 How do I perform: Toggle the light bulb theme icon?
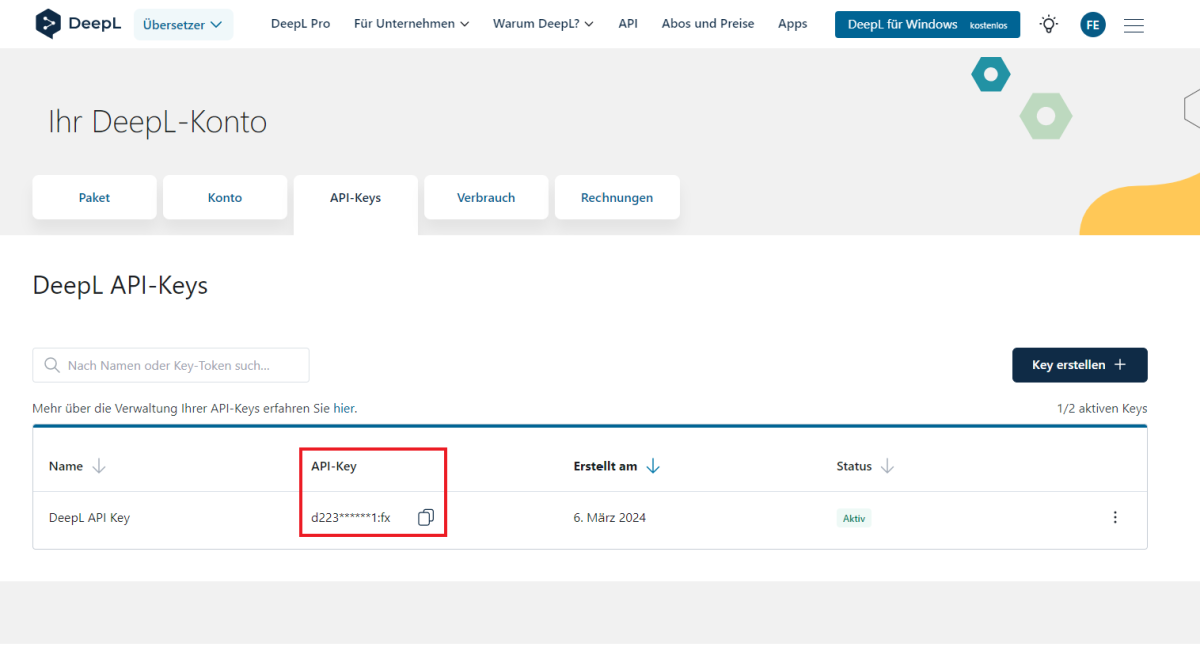[1048, 24]
